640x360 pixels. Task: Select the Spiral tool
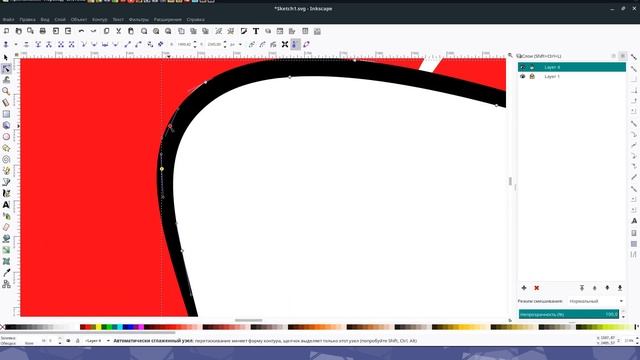[x=6, y=159]
